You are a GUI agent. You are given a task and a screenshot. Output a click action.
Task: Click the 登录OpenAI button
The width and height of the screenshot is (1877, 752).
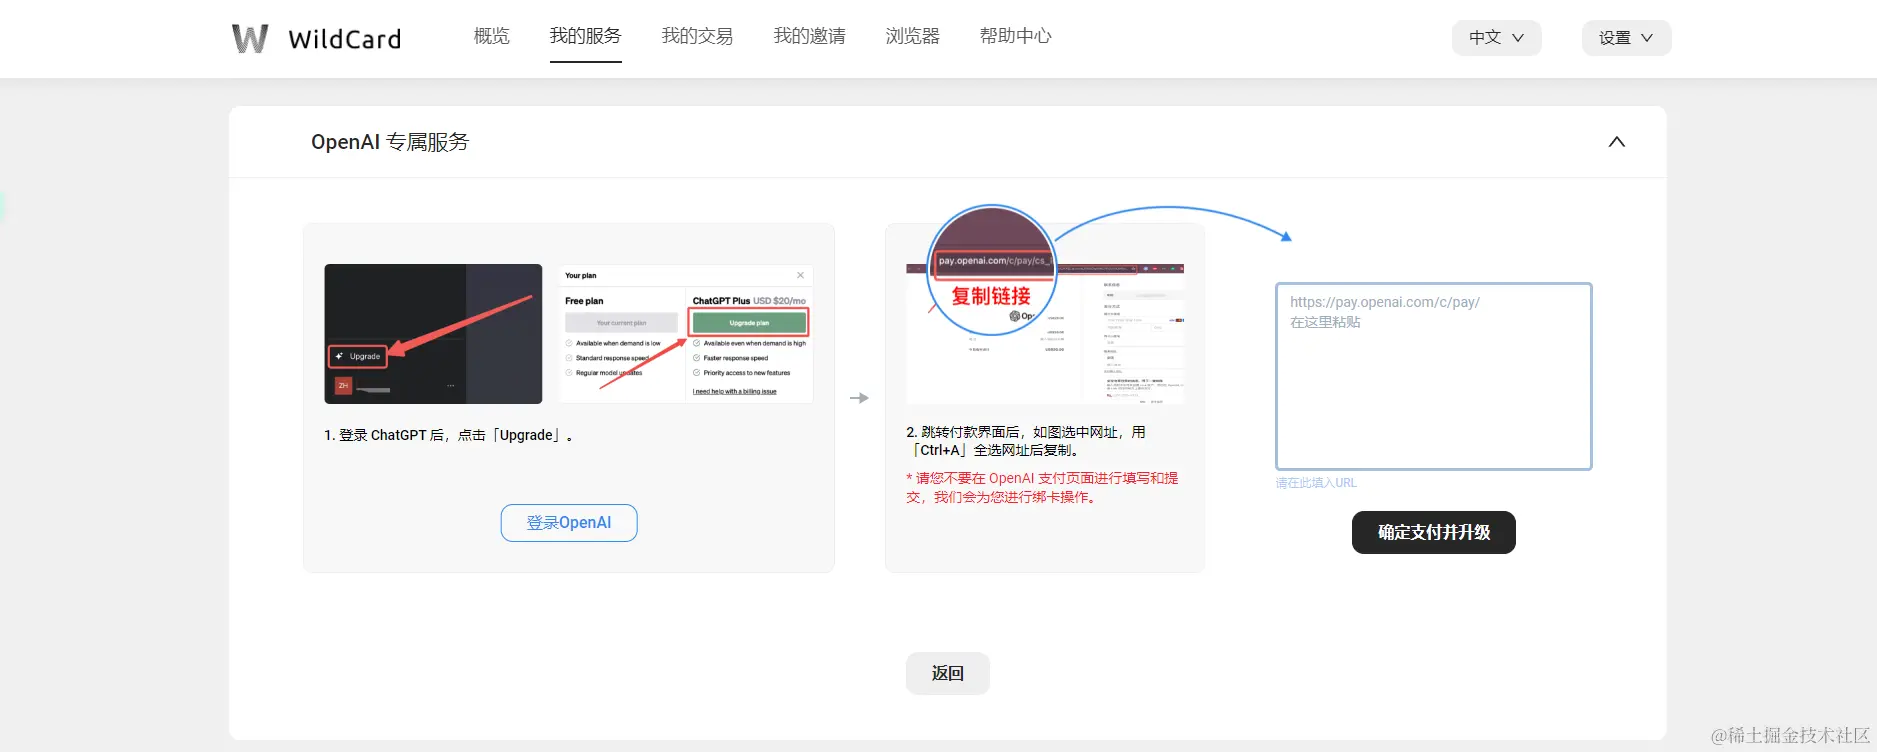[x=569, y=523]
